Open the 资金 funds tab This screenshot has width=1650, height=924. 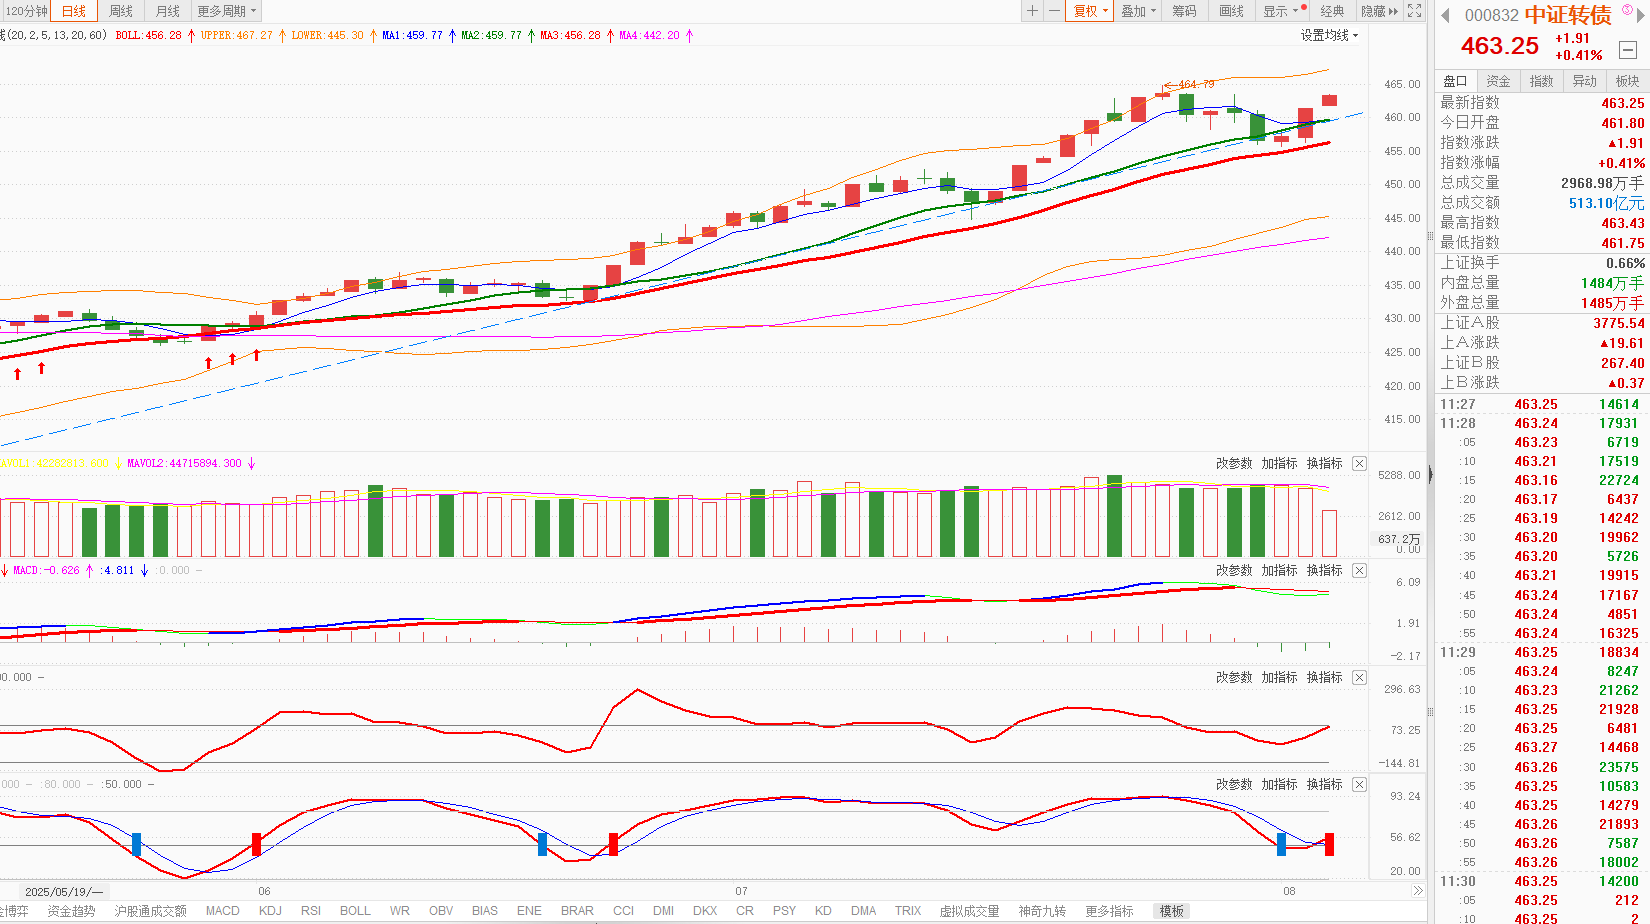click(1498, 81)
